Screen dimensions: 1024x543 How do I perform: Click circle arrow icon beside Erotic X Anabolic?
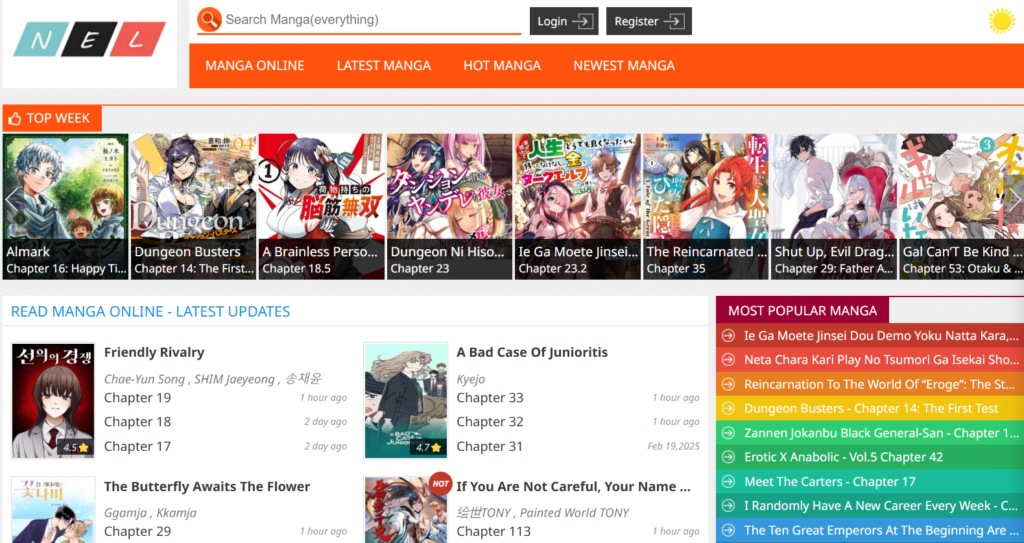pos(728,457)
